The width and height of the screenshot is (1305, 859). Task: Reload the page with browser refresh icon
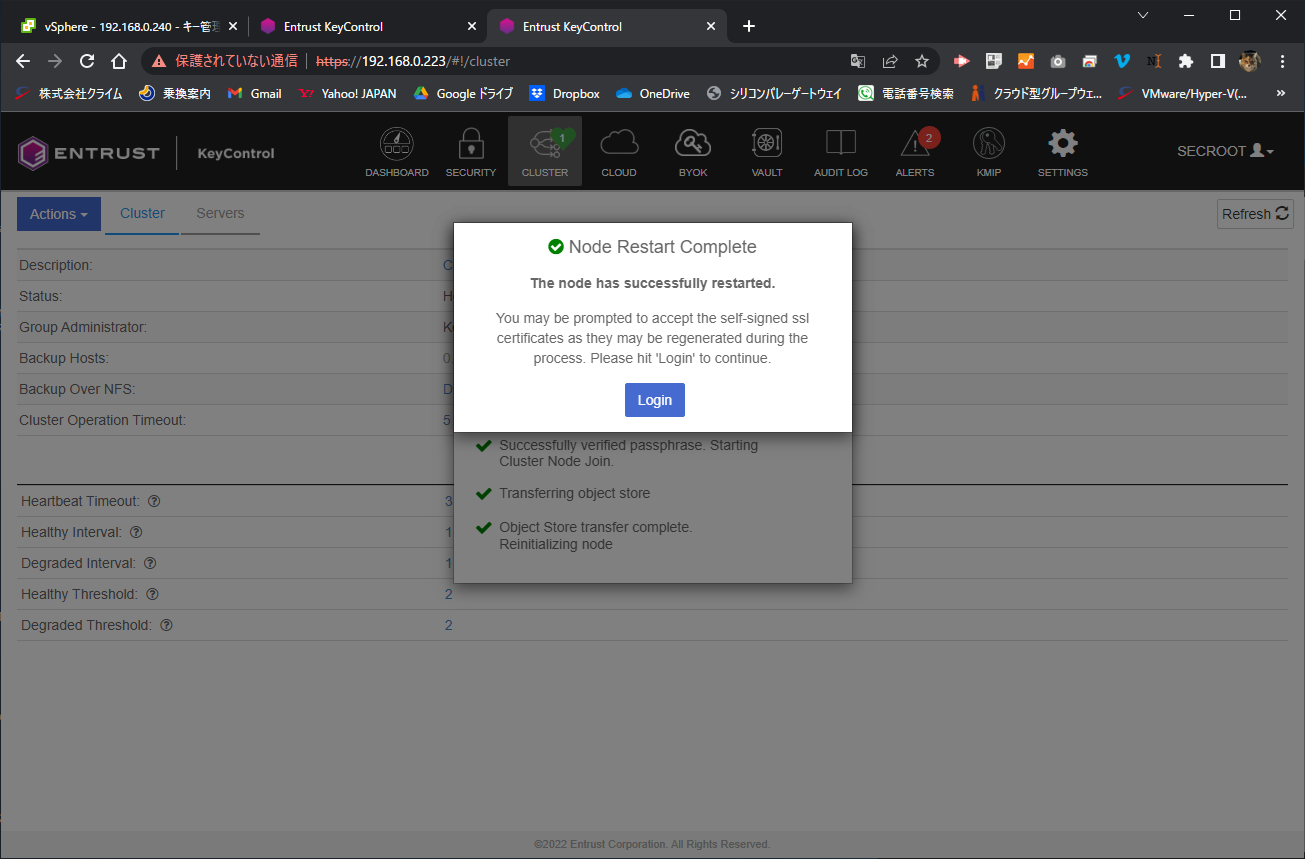coord(87,61)
